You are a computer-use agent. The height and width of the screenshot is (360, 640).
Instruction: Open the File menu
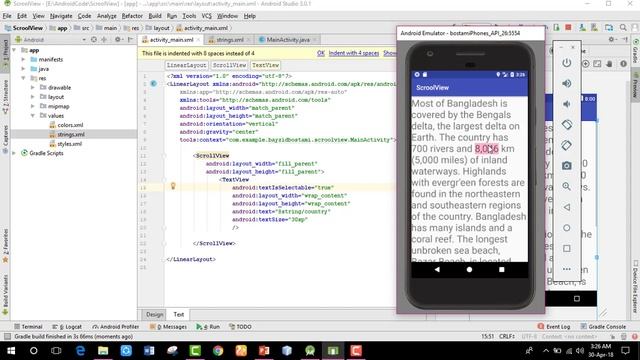(x=7, y=16)
